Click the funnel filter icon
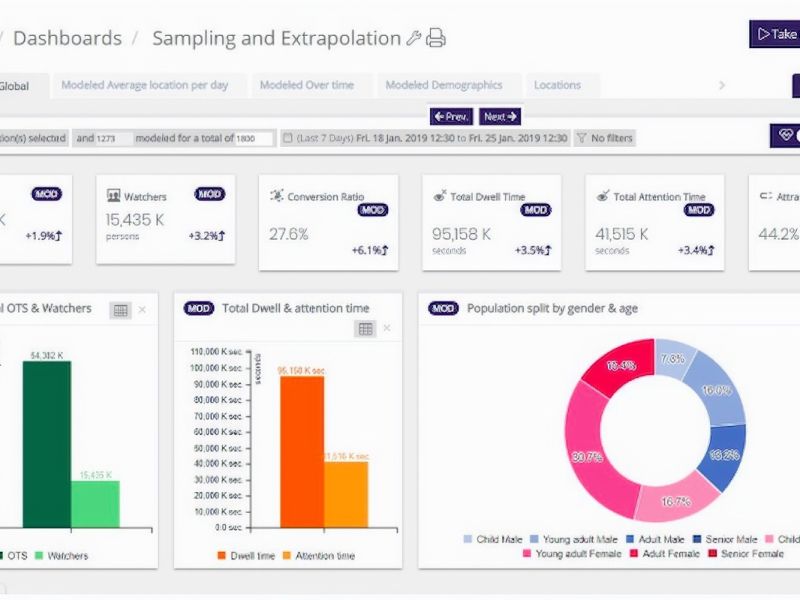The image size is (800, 600). [x=581, y=138]
